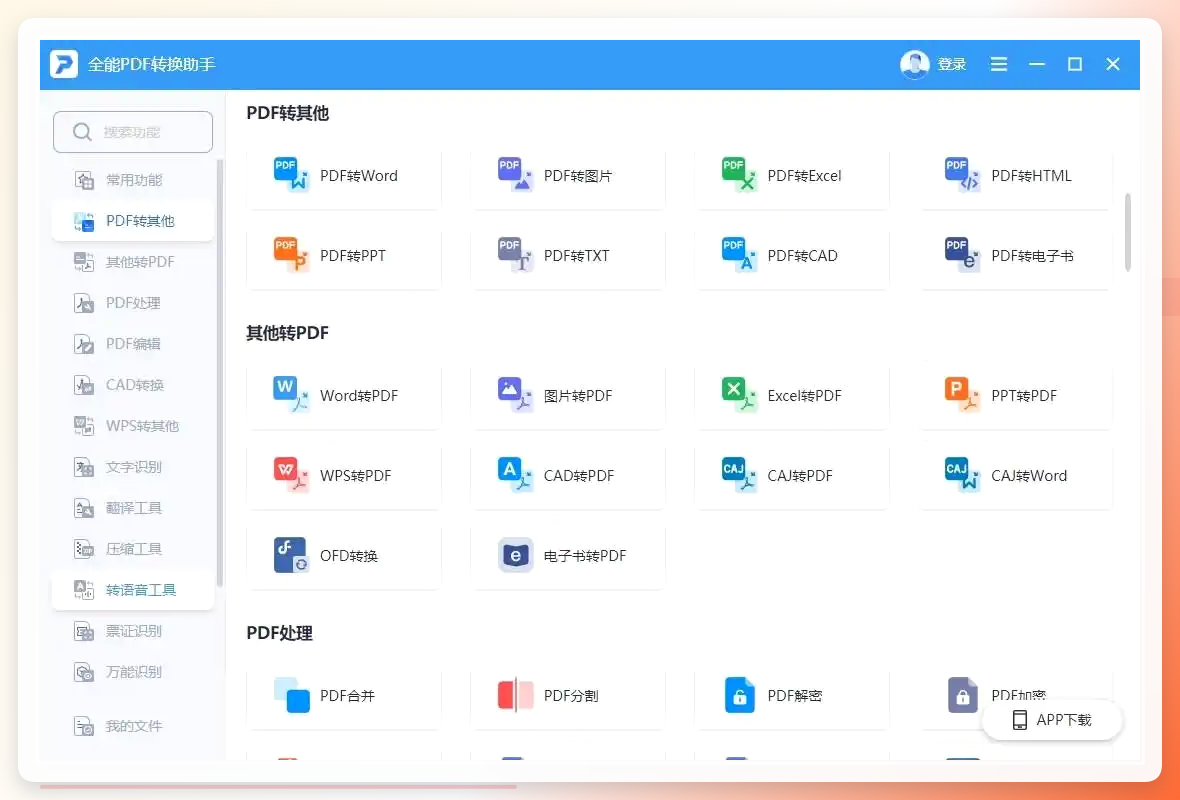The width and height of the screenshot is (1180, 800).
Task: Open the PDF加密 lock icon
Action: [x=963, y=695]
